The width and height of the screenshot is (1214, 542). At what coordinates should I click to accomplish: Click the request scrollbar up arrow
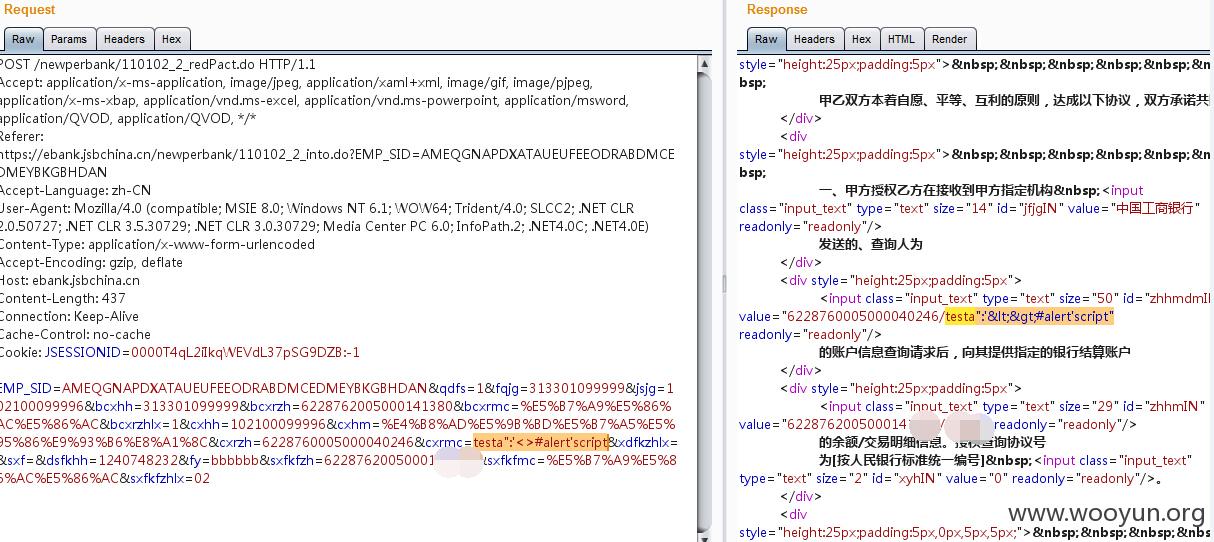704,63
